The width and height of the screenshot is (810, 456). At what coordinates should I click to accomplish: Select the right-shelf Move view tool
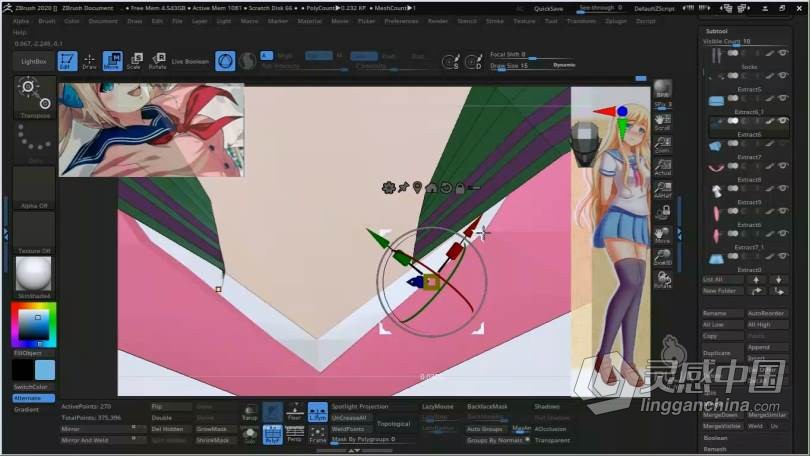coord(662,235)
